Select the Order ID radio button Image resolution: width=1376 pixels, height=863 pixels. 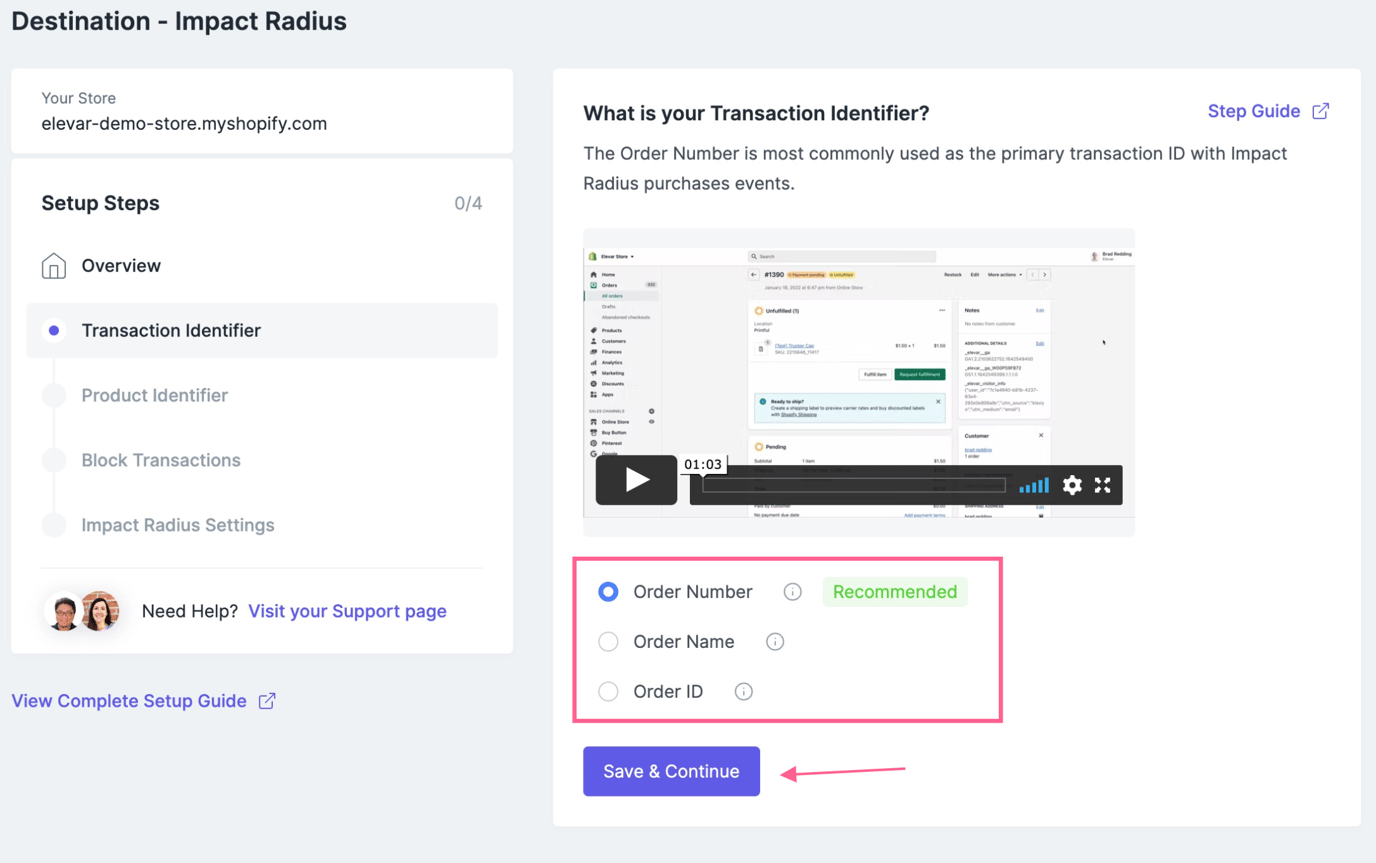pyautogui.click(x=608, y=691)
